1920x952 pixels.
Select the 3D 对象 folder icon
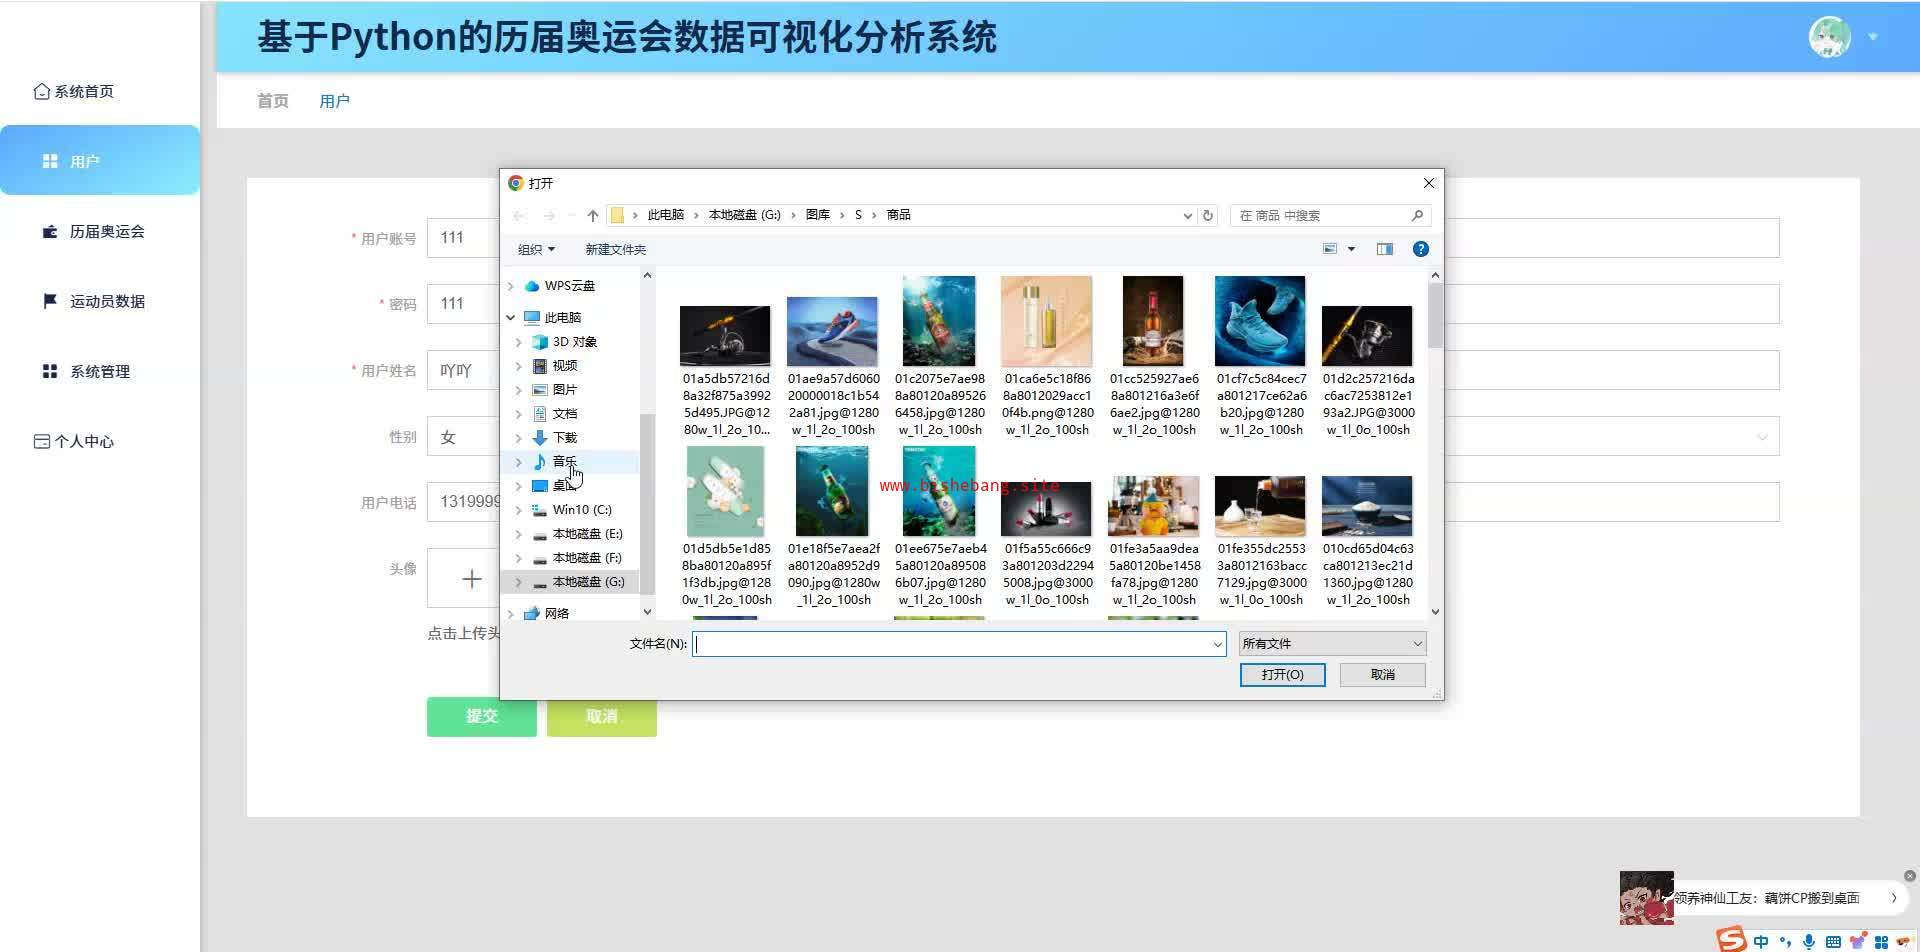pos(540,342)
